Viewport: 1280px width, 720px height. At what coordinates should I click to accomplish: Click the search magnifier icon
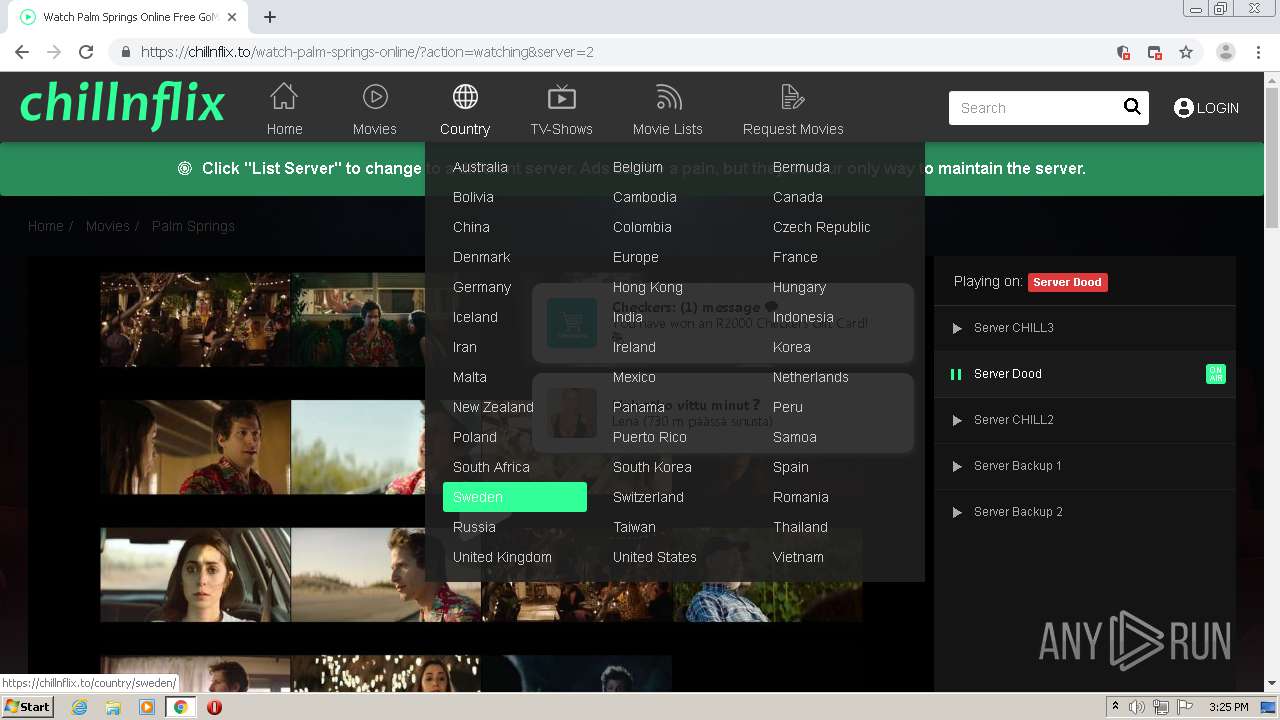(1132, 107)
